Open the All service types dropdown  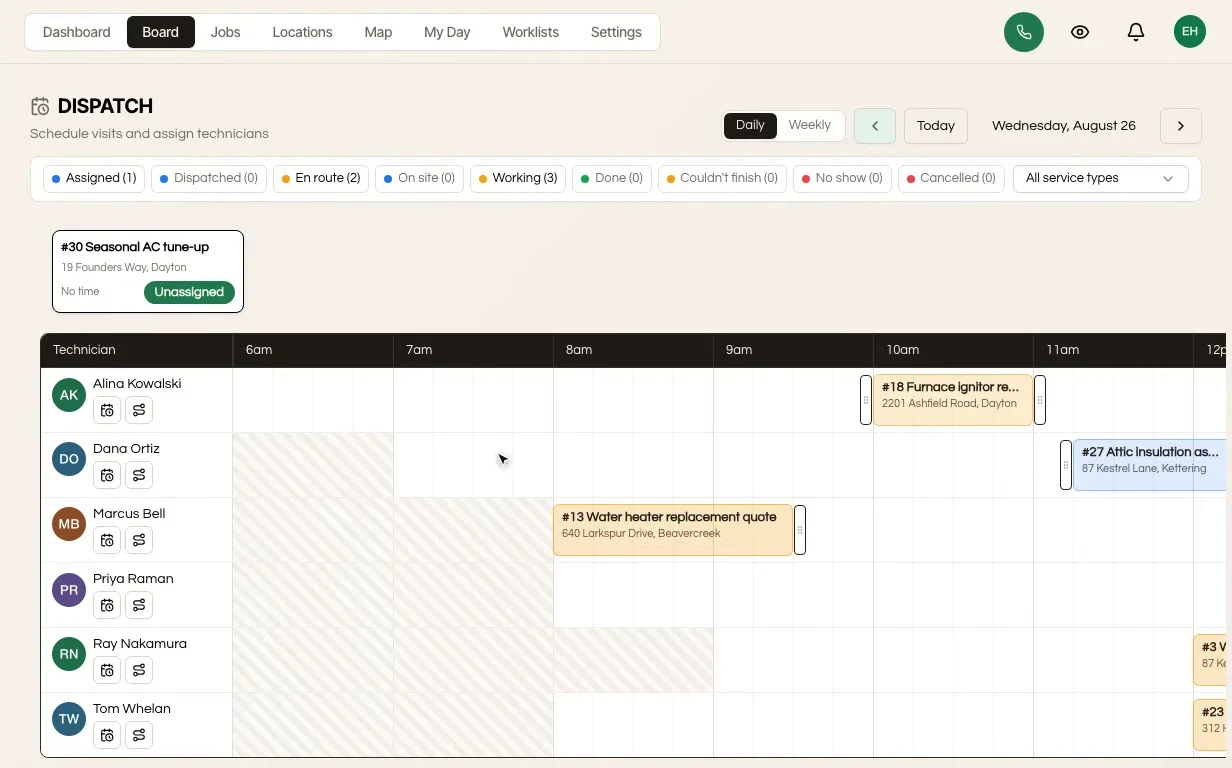pos(1100,178)
